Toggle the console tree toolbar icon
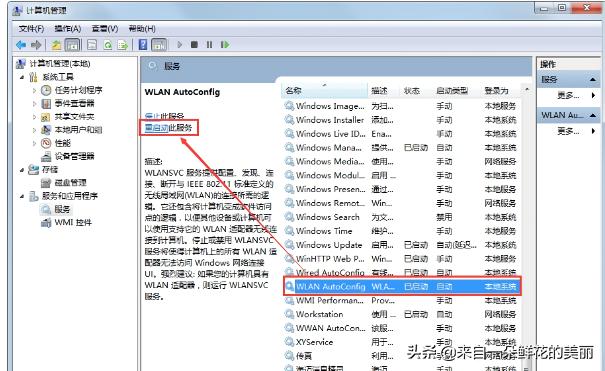The width and height of the screenshot is (605, 371). coord(73,45)
